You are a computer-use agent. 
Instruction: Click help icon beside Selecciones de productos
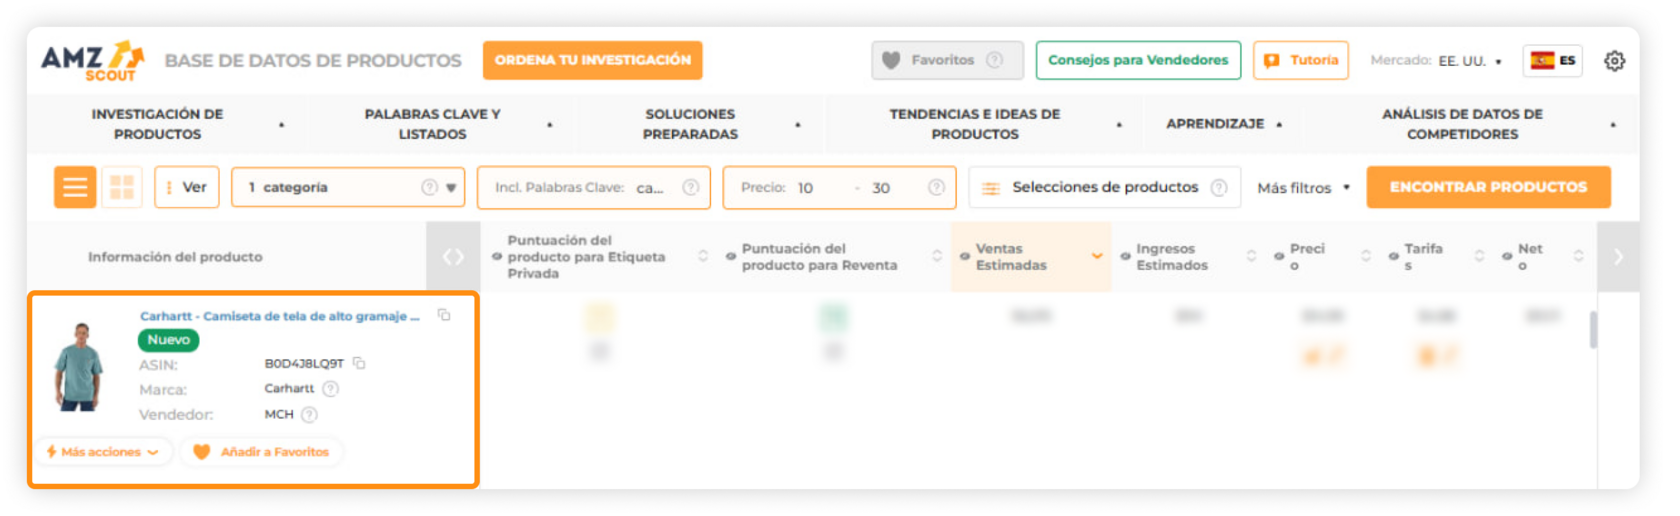[x=1218, y=187]
